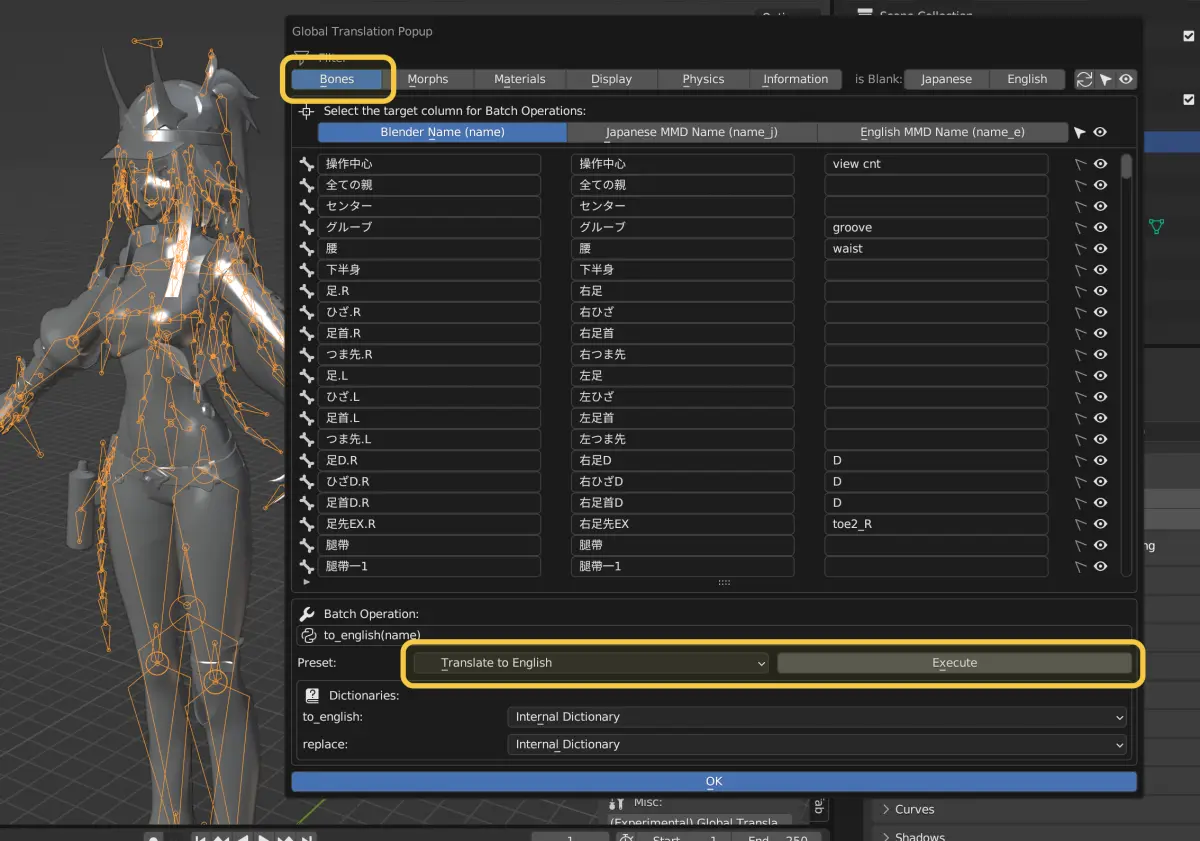Screen dimensions: 1200x841
Task: Click the bone icon beside 操作中心
Action: pyautogui.click(x=307, y=164)
